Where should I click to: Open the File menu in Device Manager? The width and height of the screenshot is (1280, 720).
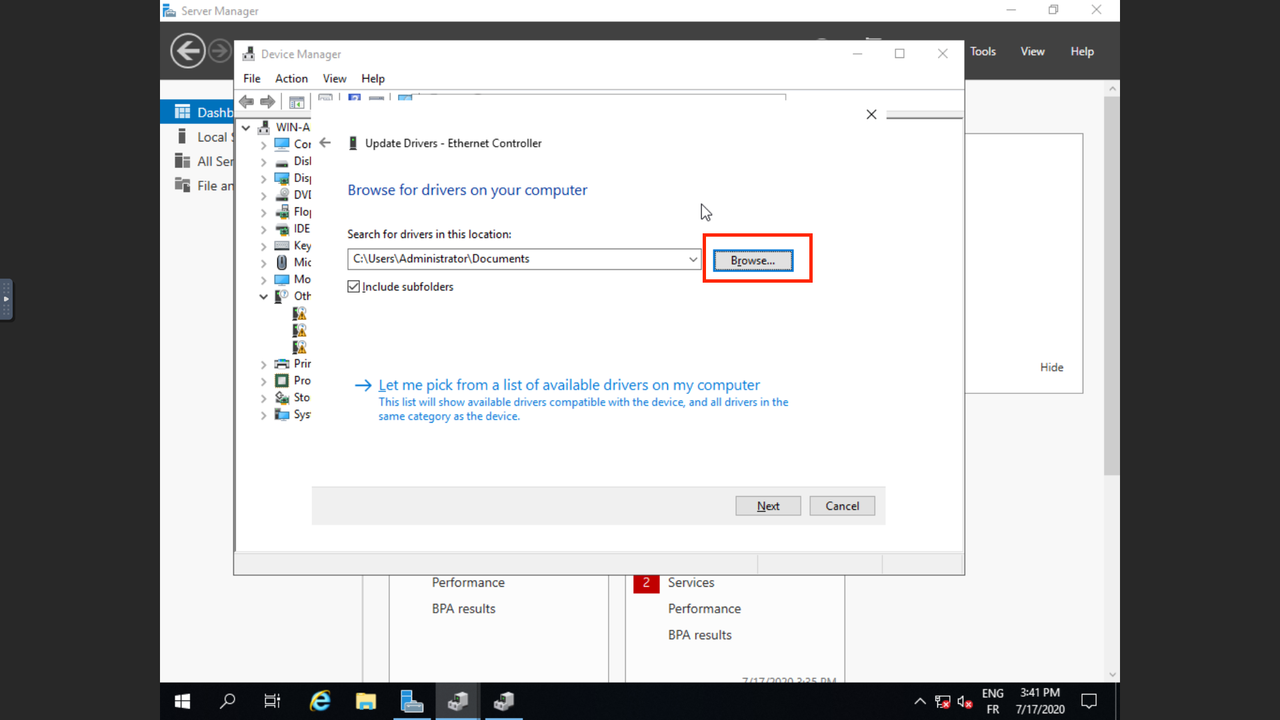pyautogui.click(x=252, y=78)
